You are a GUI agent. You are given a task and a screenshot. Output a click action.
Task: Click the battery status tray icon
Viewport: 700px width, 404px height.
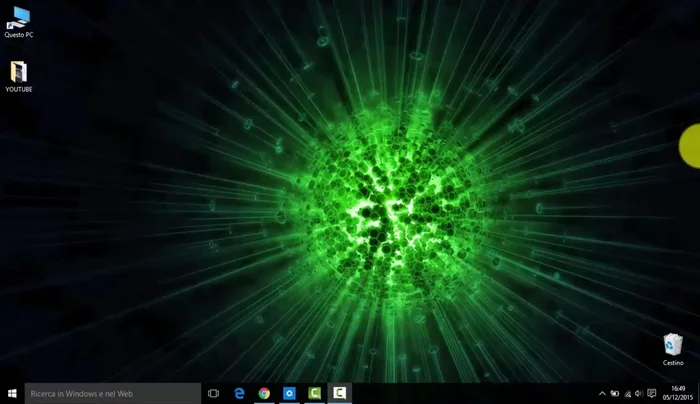(614, 394)
